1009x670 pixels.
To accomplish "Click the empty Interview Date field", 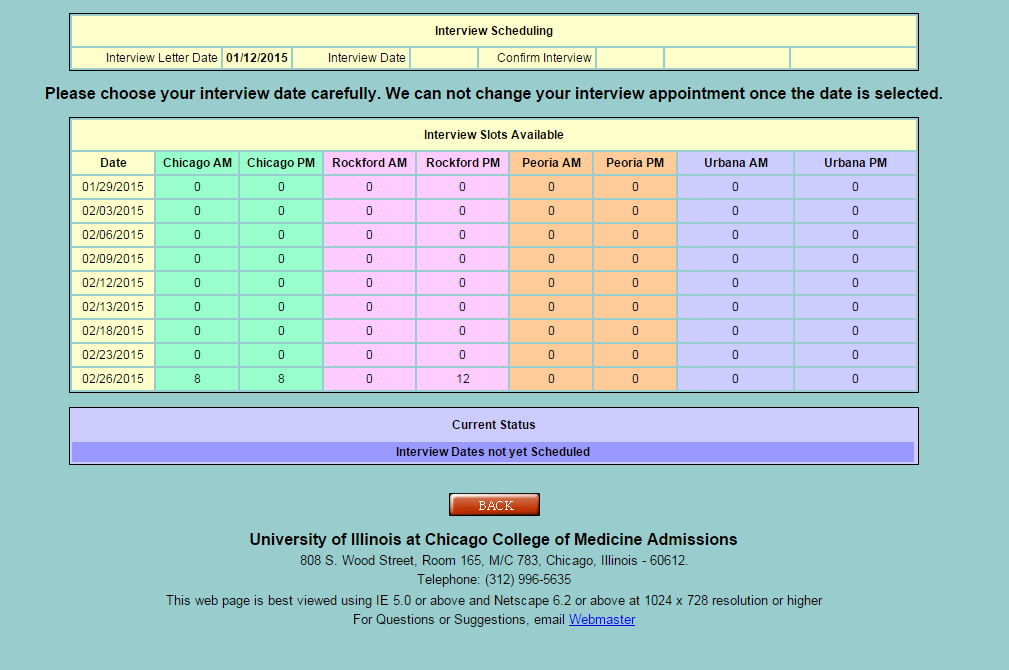I will pyautogui.click(x=444, y=58).
